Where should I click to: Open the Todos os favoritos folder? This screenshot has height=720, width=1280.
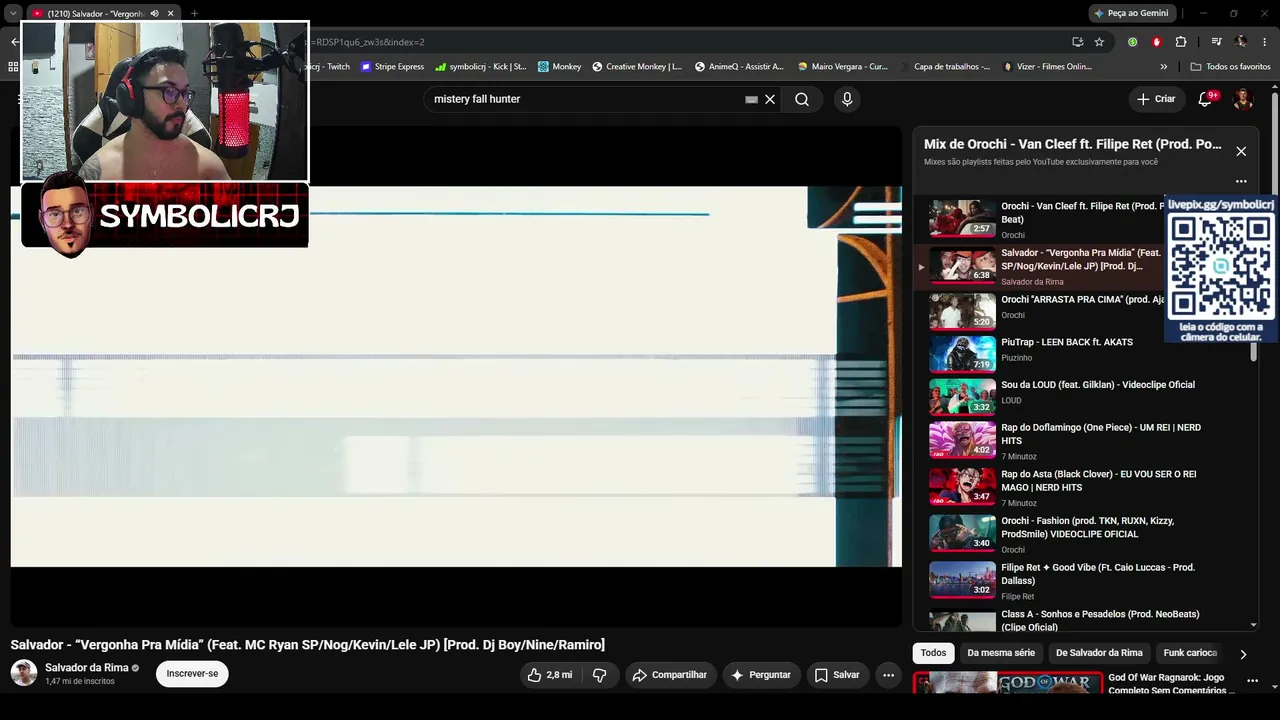(1230, 67)
